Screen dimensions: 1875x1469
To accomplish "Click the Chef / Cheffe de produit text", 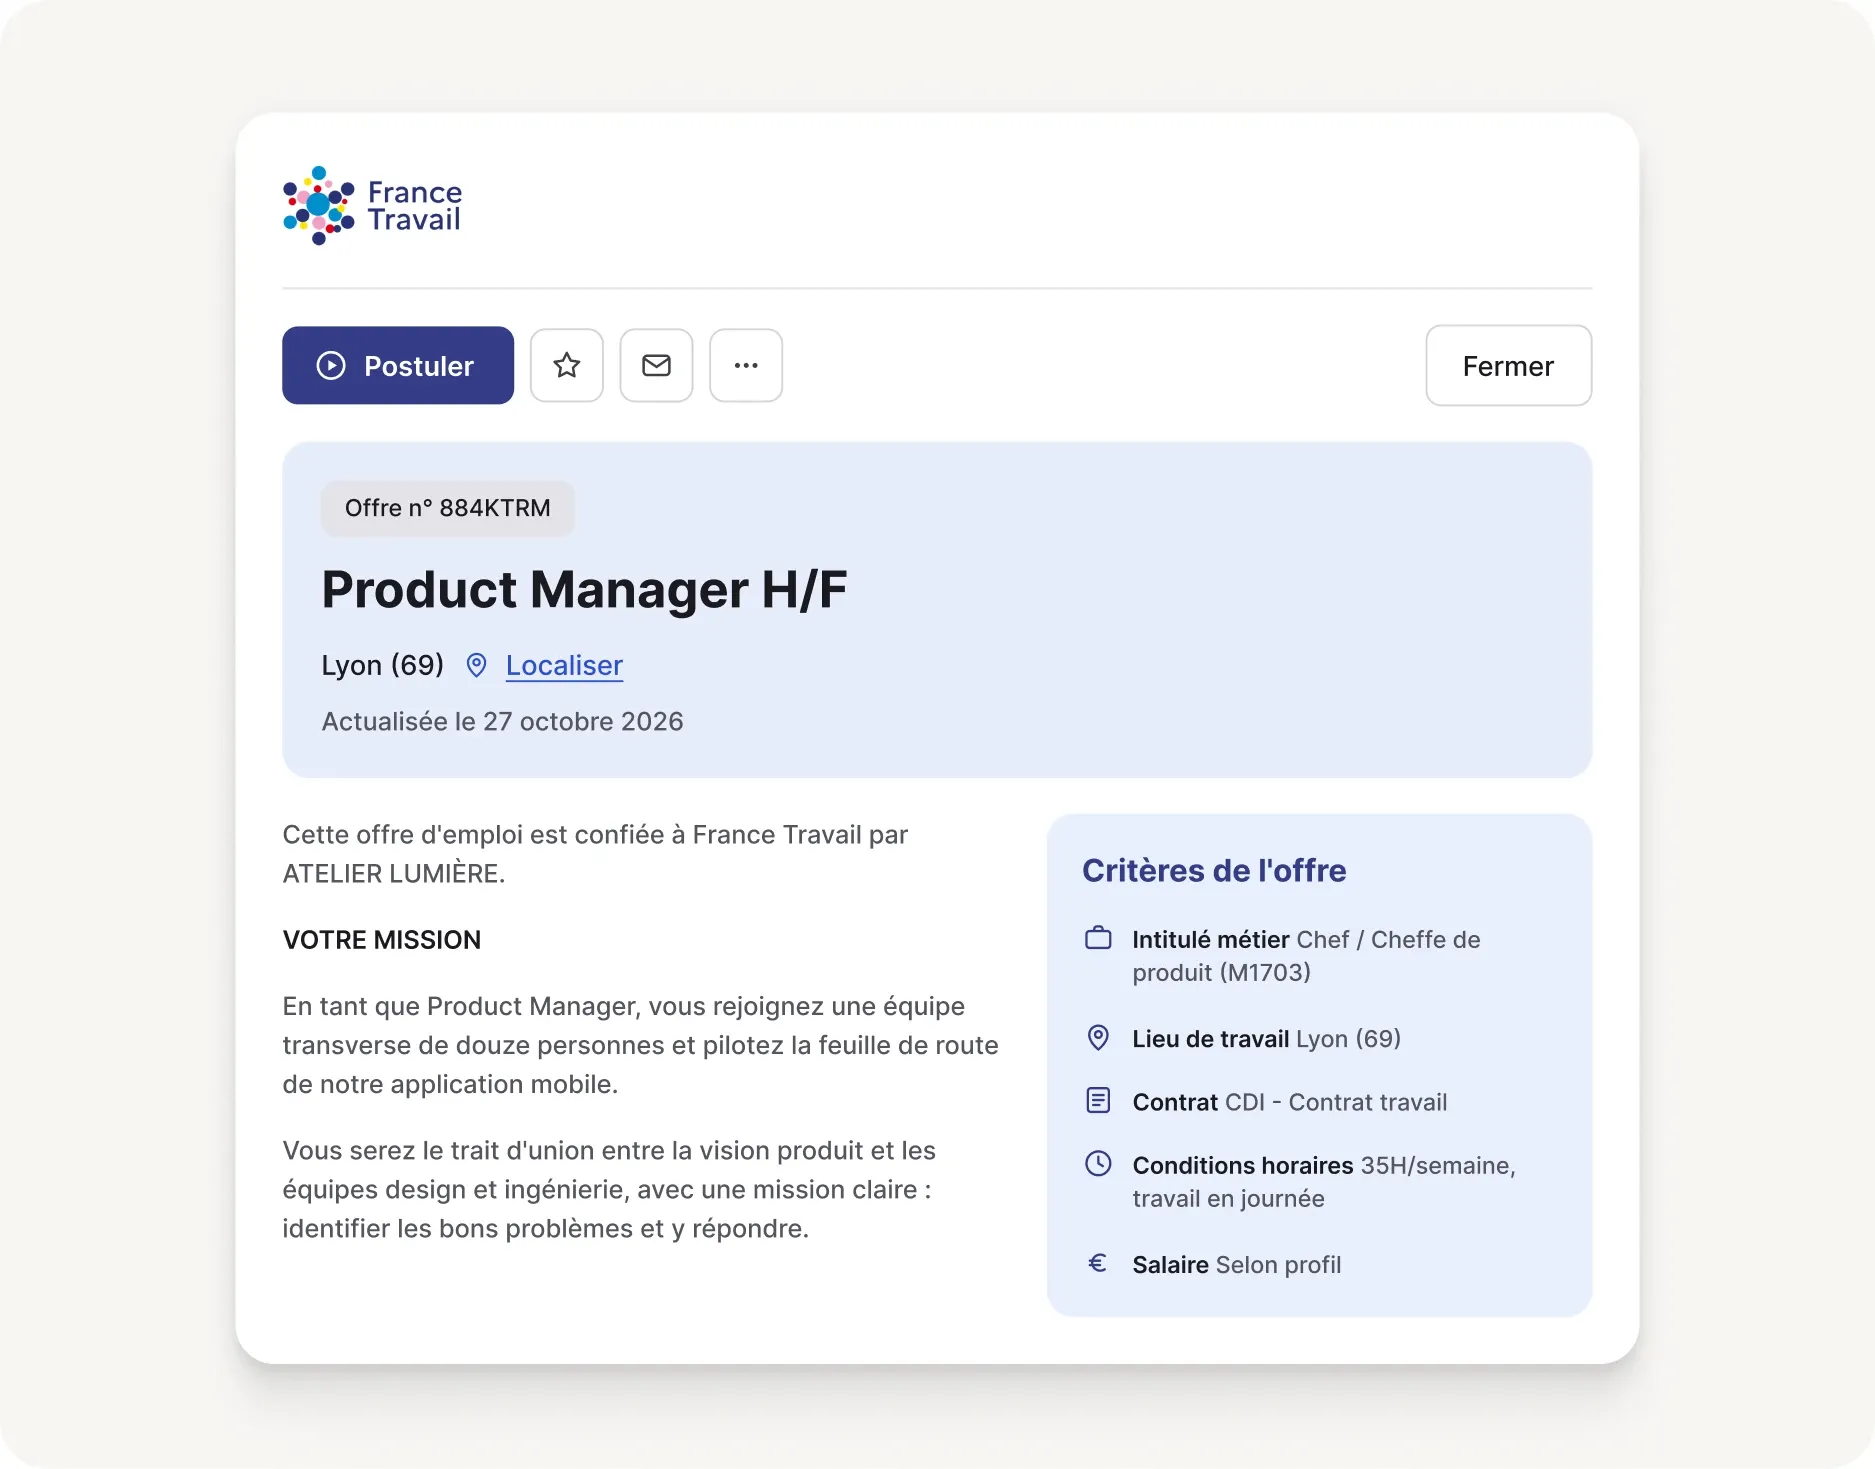I will click(1306, 956).
